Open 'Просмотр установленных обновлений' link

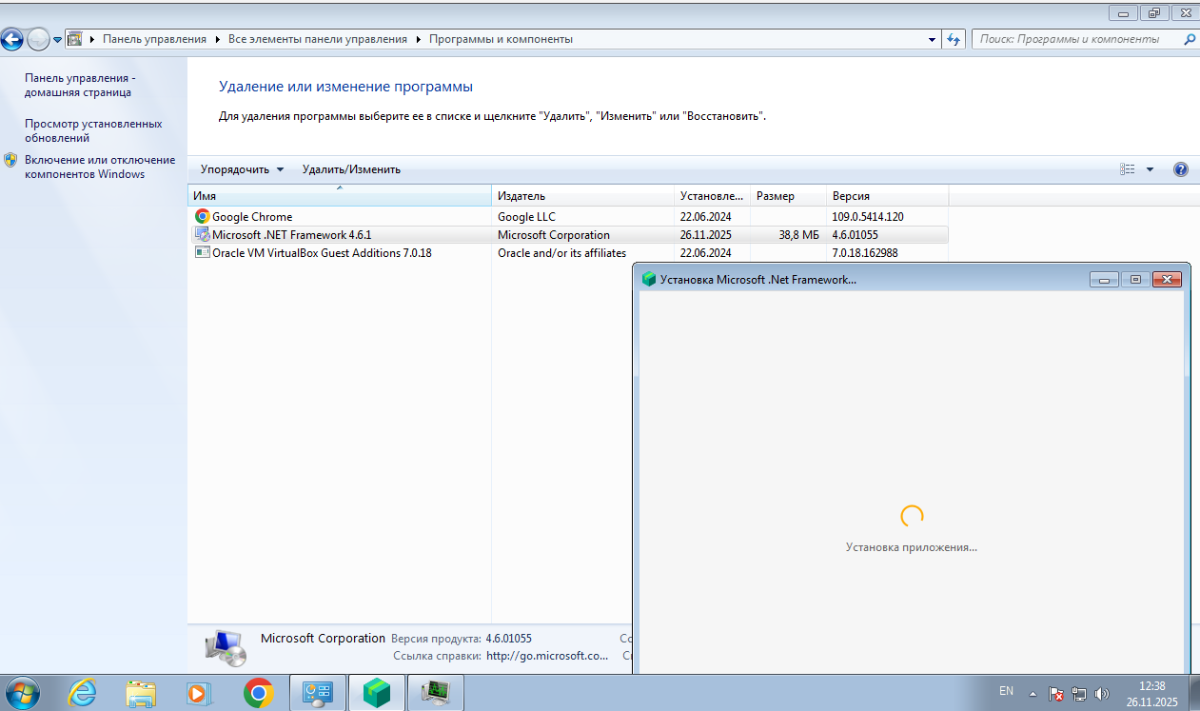tap(93, 131)
